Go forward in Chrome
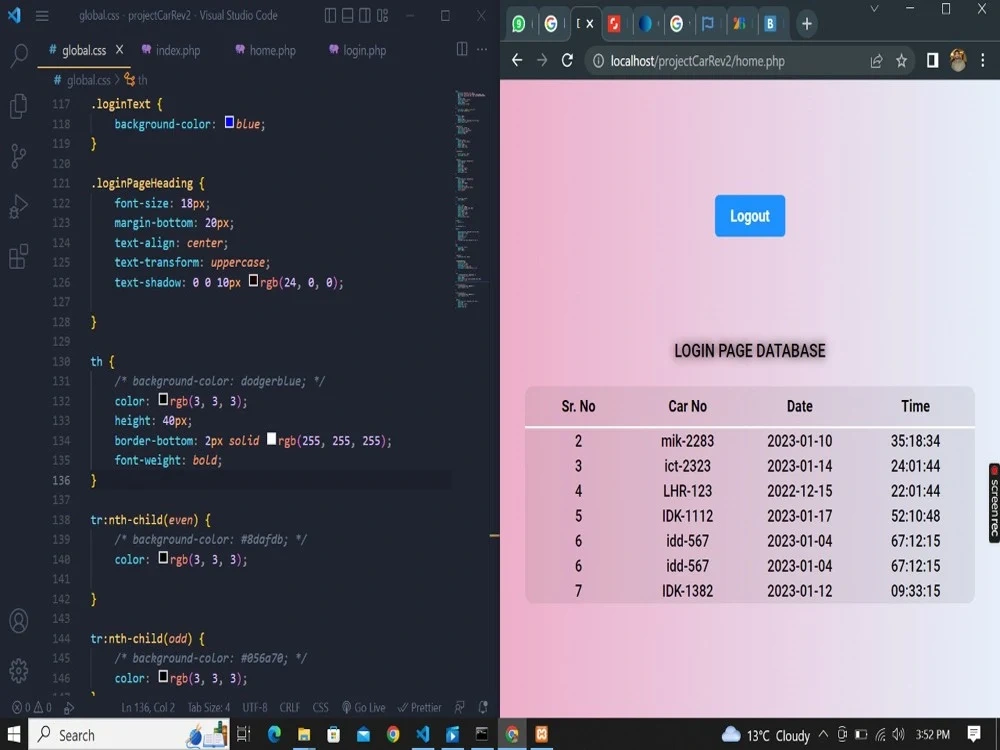Screen dimensions: 1000x750 pos(542,61)
